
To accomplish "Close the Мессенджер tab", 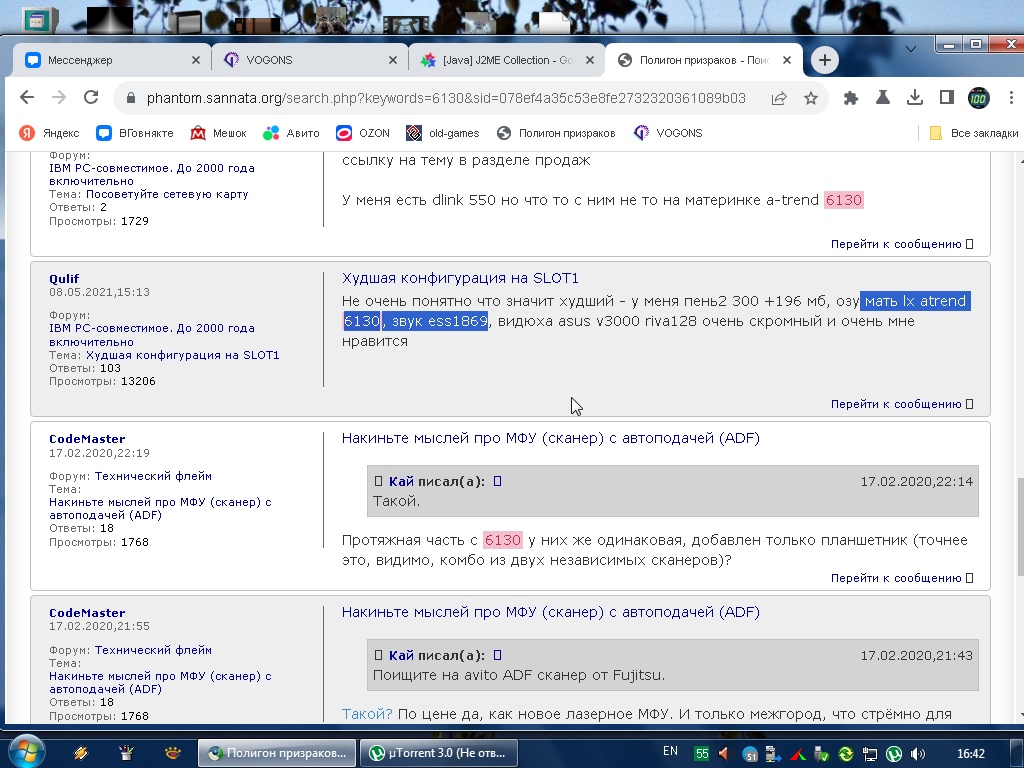I will click(x=195, y=60).
